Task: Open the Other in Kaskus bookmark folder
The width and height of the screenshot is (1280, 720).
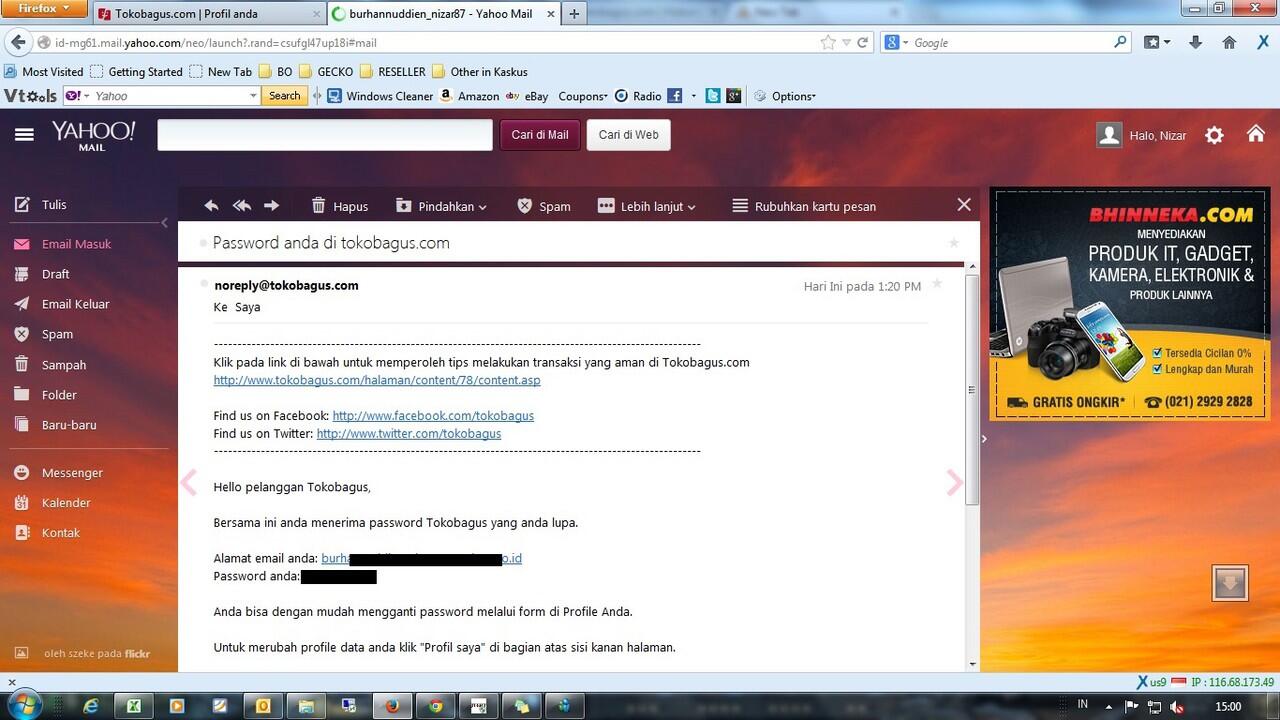Action: pyautogui.click(x=480, y=72)
